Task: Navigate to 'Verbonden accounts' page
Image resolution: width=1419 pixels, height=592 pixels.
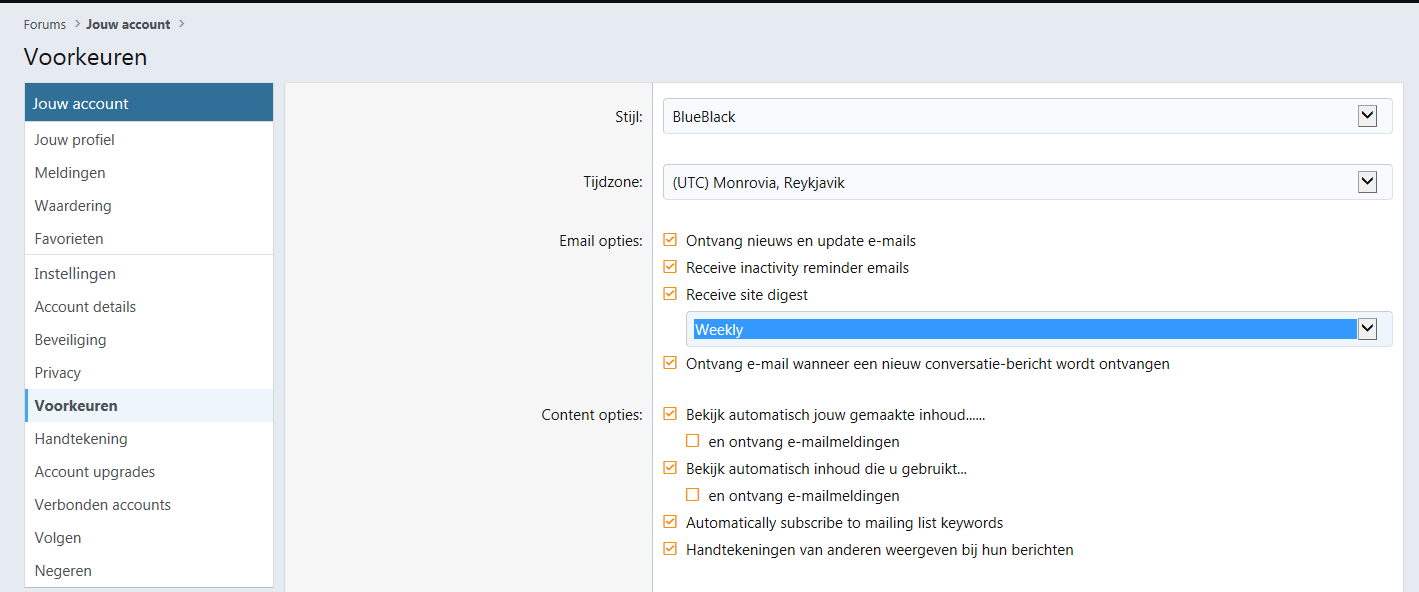Action: (x=102, y=505)
